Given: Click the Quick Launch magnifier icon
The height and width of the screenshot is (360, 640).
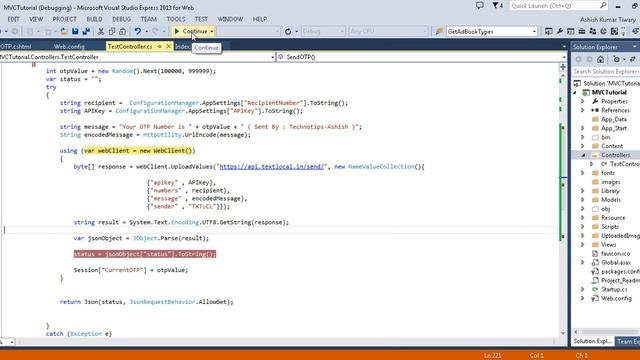Looking at the screenshot, I should (x=603, y=6).
